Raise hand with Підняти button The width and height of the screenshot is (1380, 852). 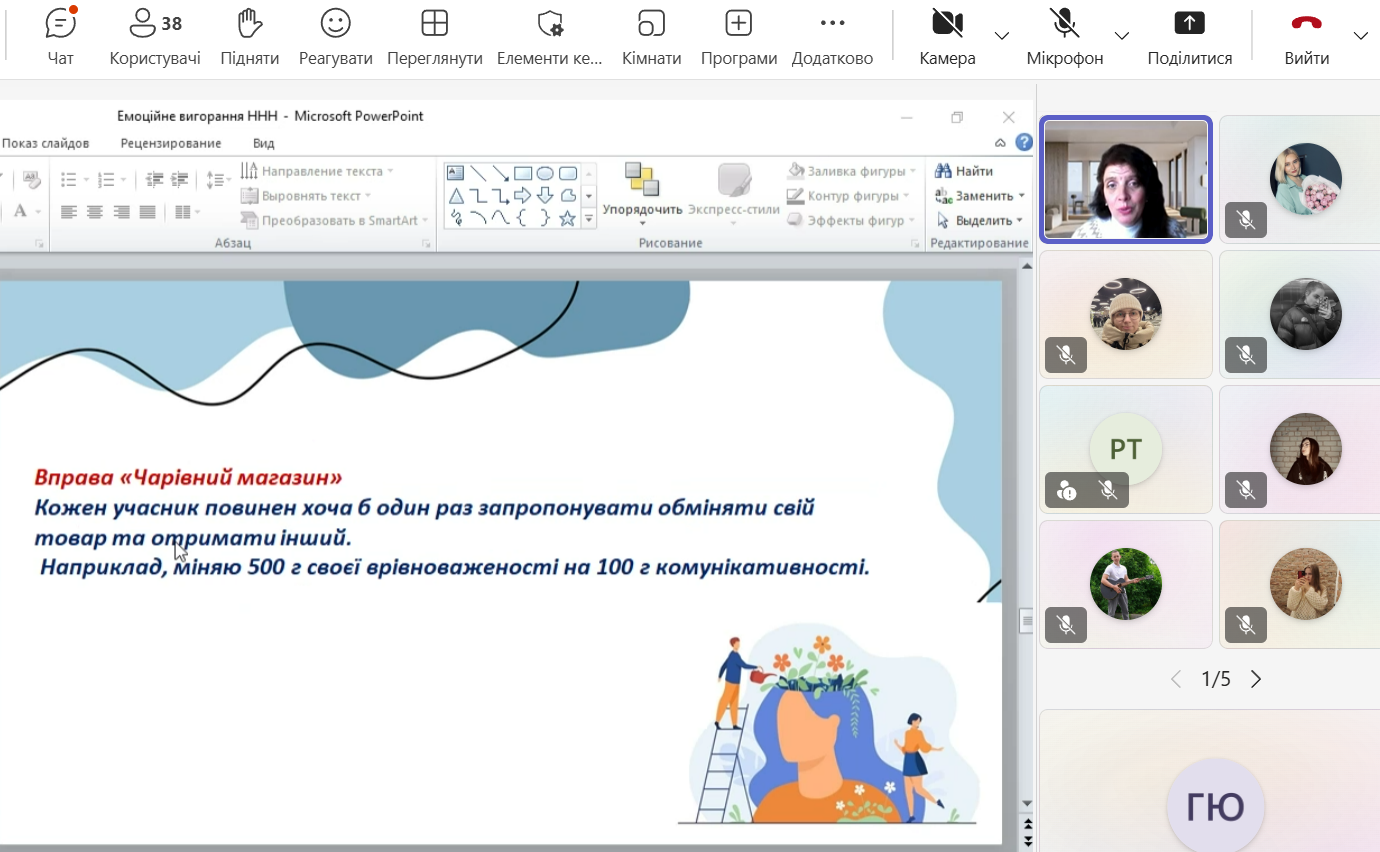pos(249,37)
